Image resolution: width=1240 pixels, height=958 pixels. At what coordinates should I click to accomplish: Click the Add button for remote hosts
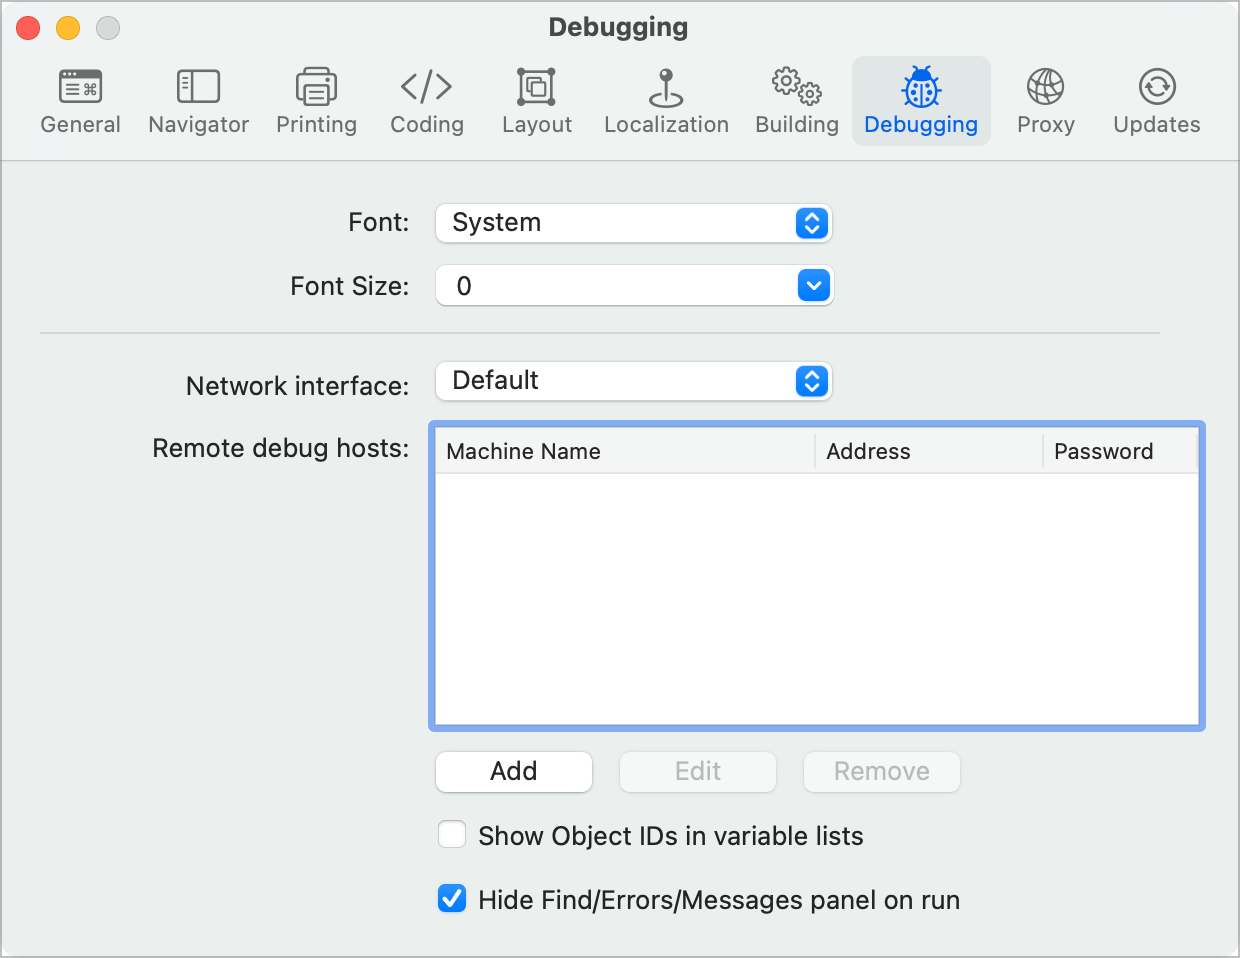[x=514, y=771]
